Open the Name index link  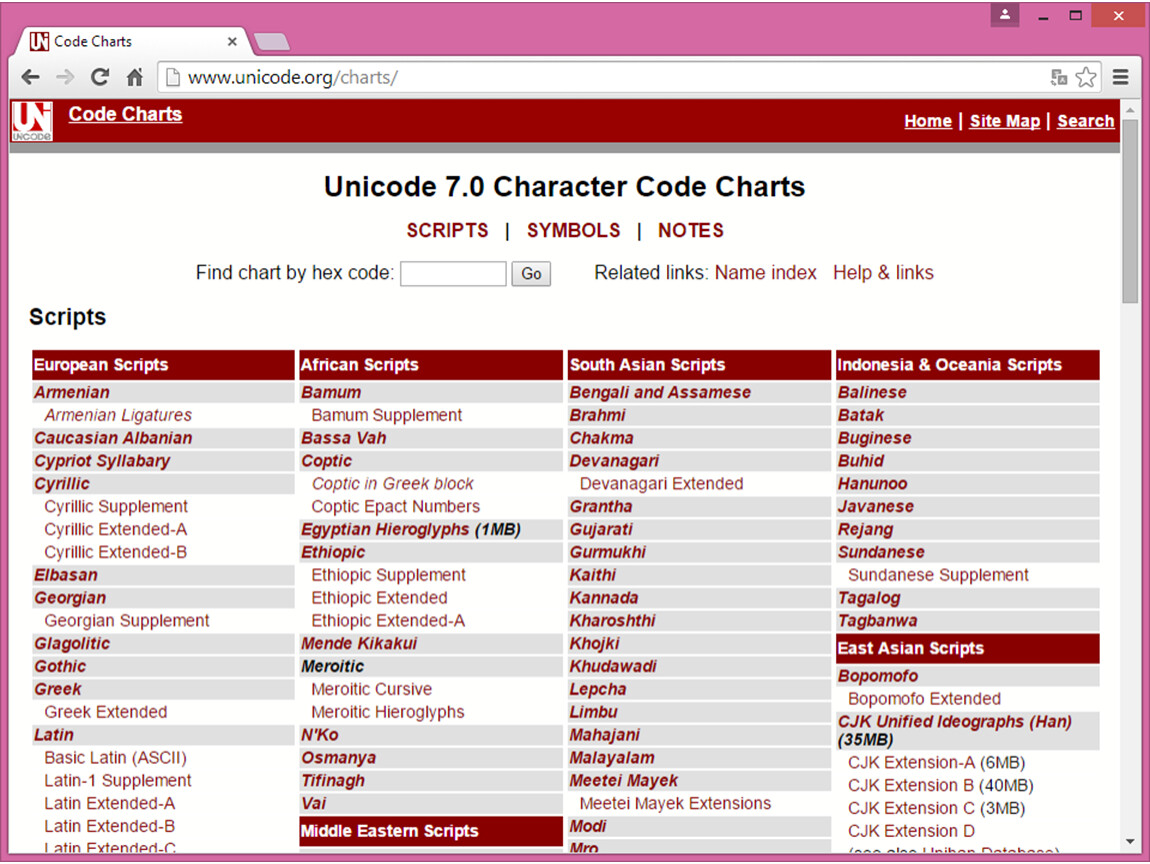point(765,273)
